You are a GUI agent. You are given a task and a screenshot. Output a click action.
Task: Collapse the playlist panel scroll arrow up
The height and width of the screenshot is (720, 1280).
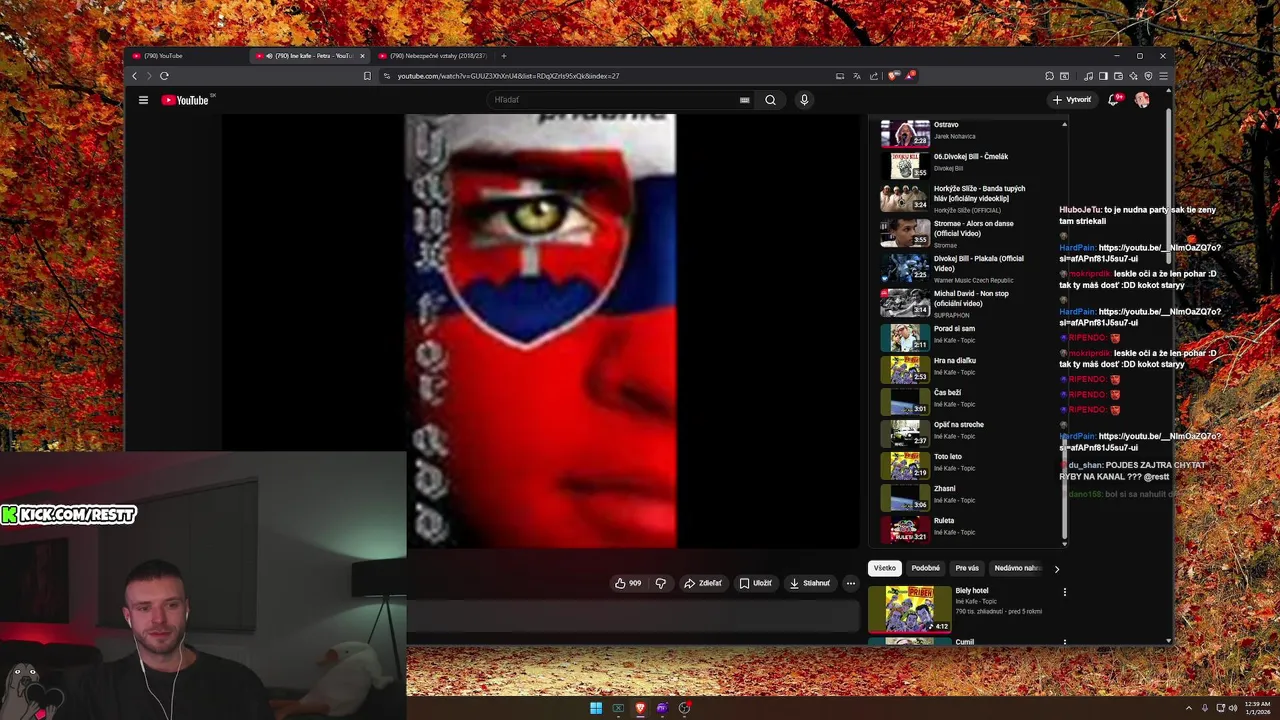[x=1064, y=124]
